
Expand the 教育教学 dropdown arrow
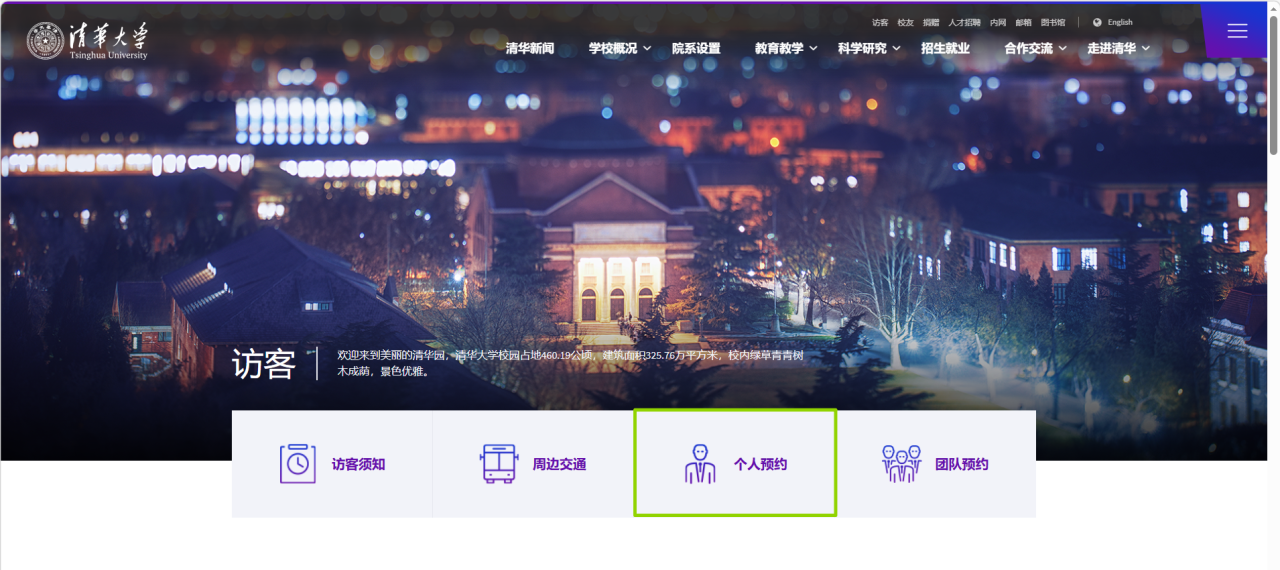coord(813,49)
